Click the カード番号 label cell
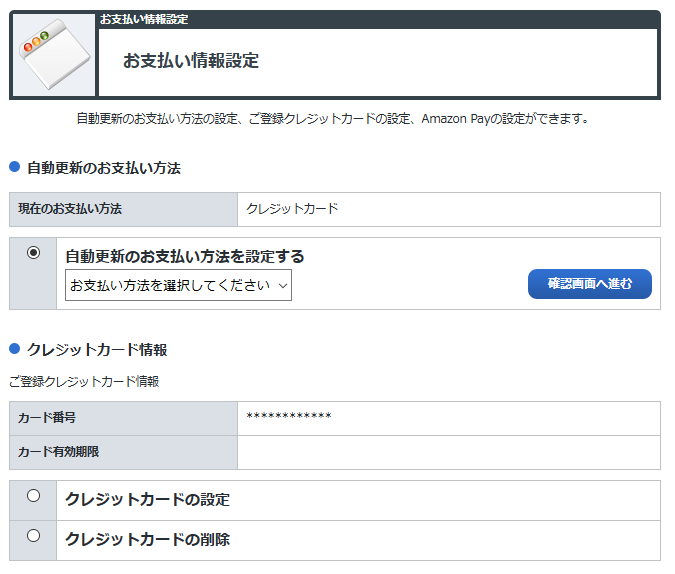The height and width of the screenshot is (574, 675). (124, 418)
